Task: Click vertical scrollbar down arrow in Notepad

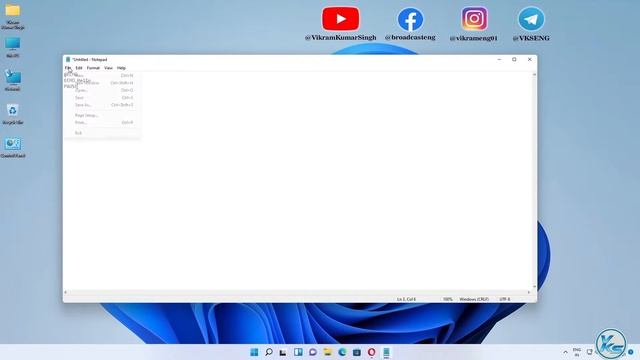Action: point(534,287)
